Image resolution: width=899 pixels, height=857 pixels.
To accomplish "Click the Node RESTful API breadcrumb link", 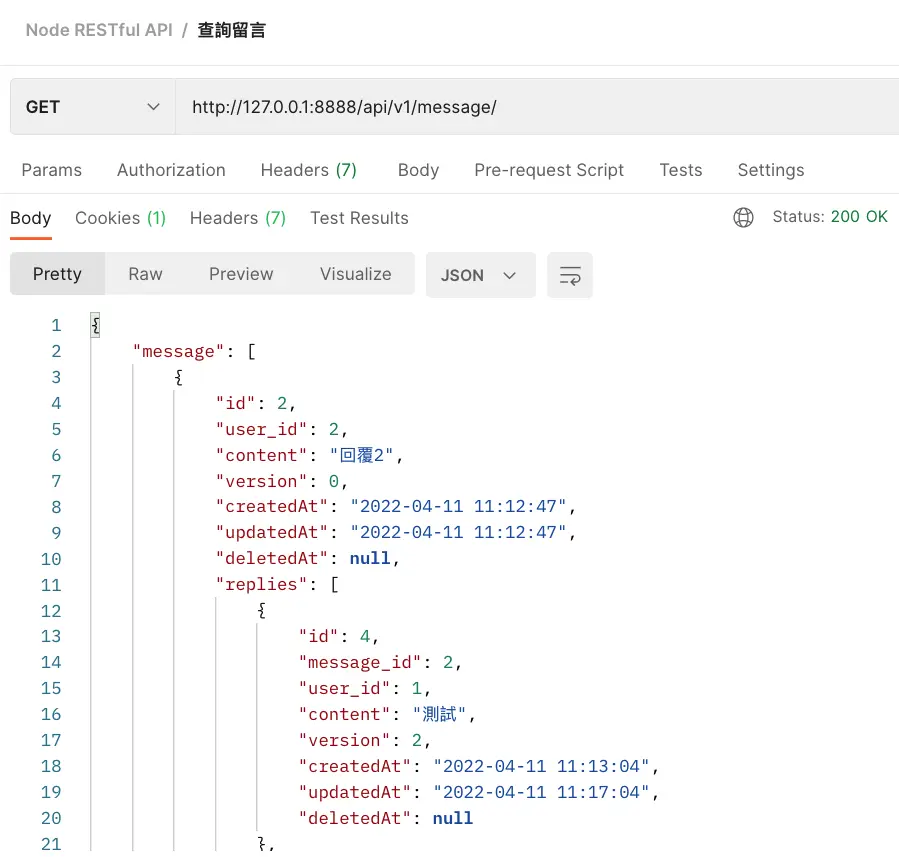I will click(x=99, y=30).
